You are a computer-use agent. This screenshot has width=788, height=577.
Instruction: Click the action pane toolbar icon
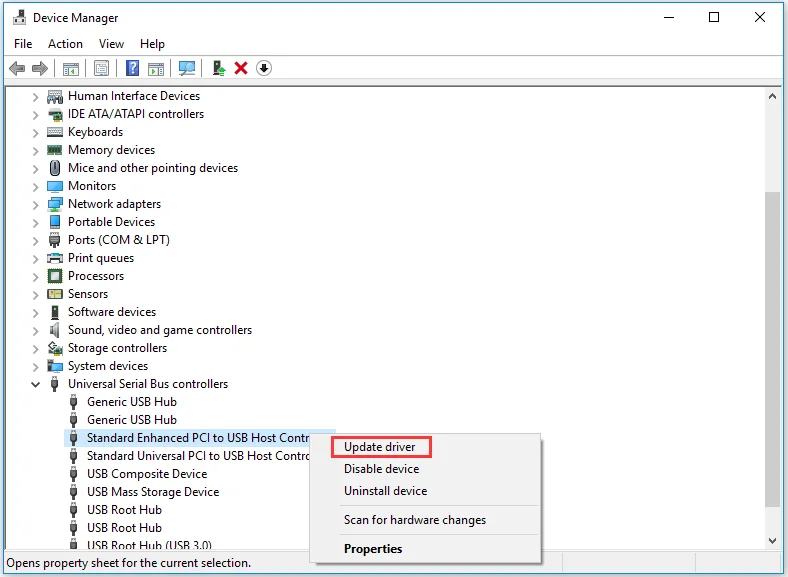coord(156,68)
